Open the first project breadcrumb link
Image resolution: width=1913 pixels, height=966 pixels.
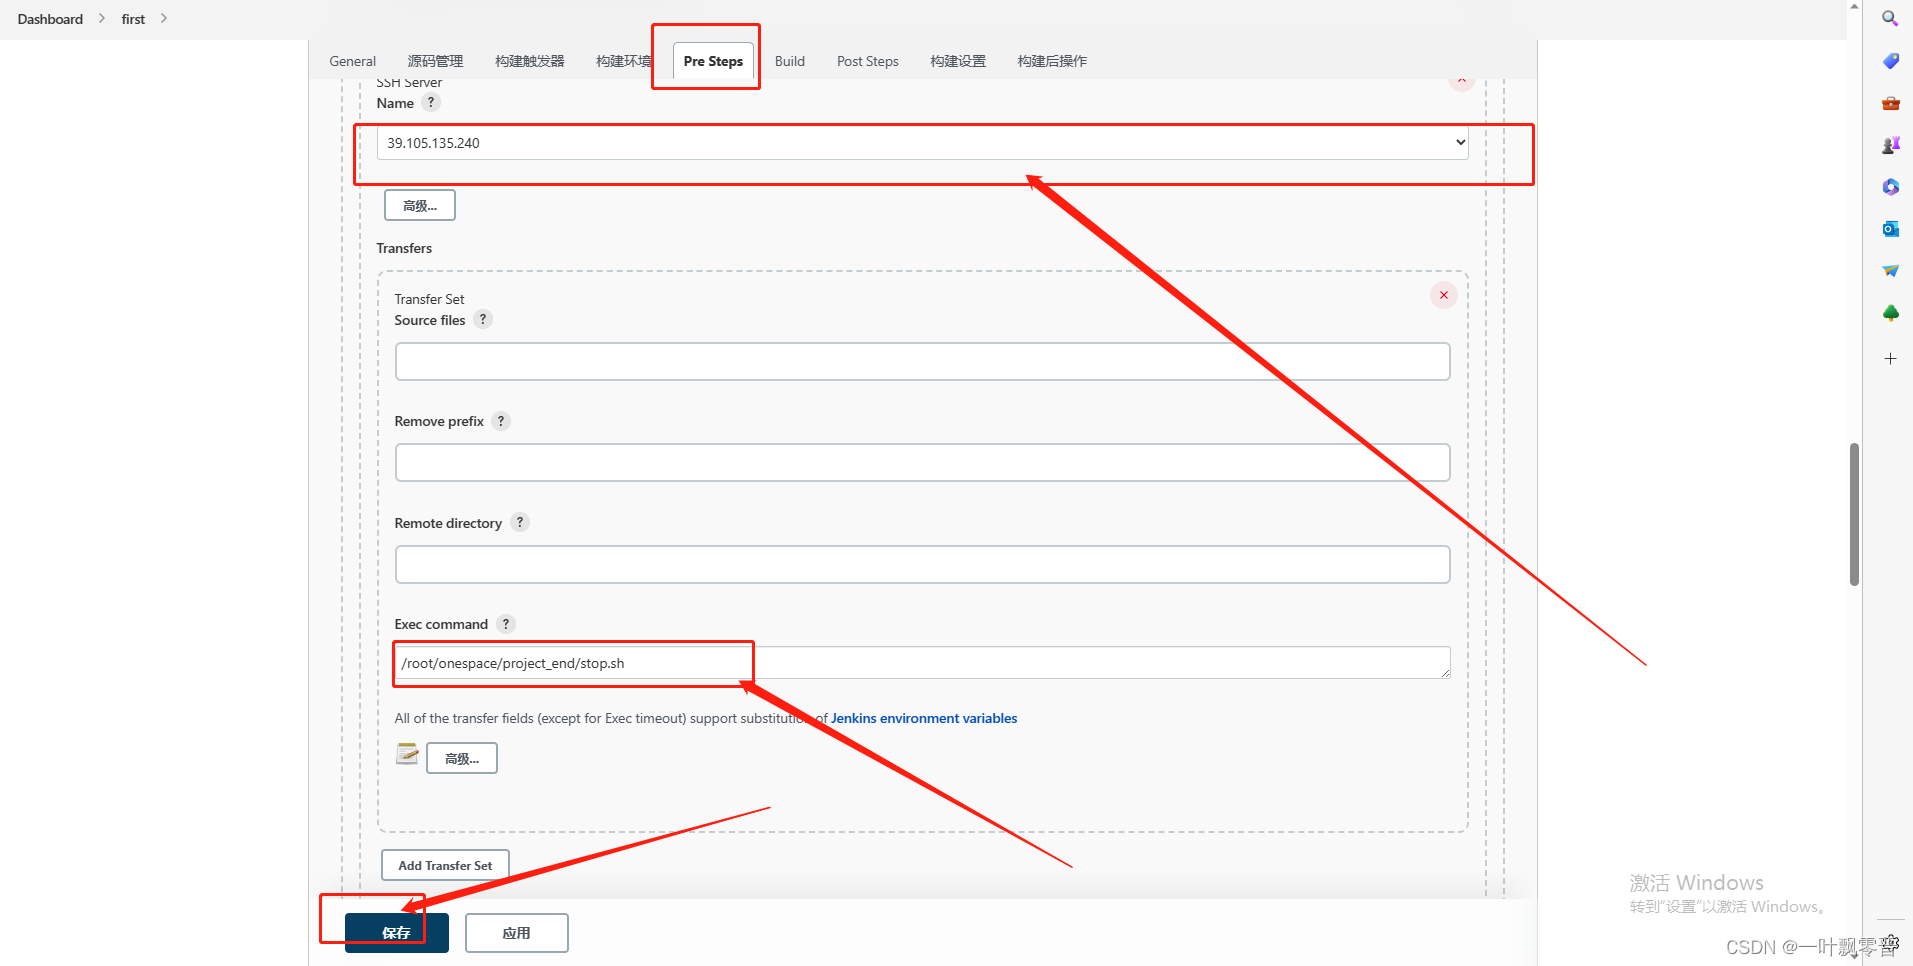133,18
